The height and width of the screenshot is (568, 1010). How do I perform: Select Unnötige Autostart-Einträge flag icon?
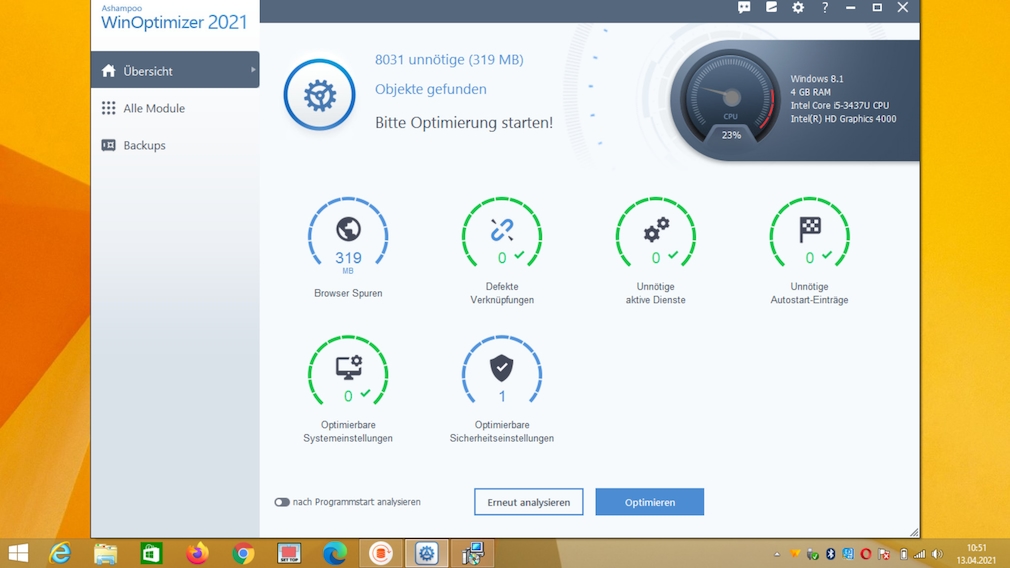point(809,230)
